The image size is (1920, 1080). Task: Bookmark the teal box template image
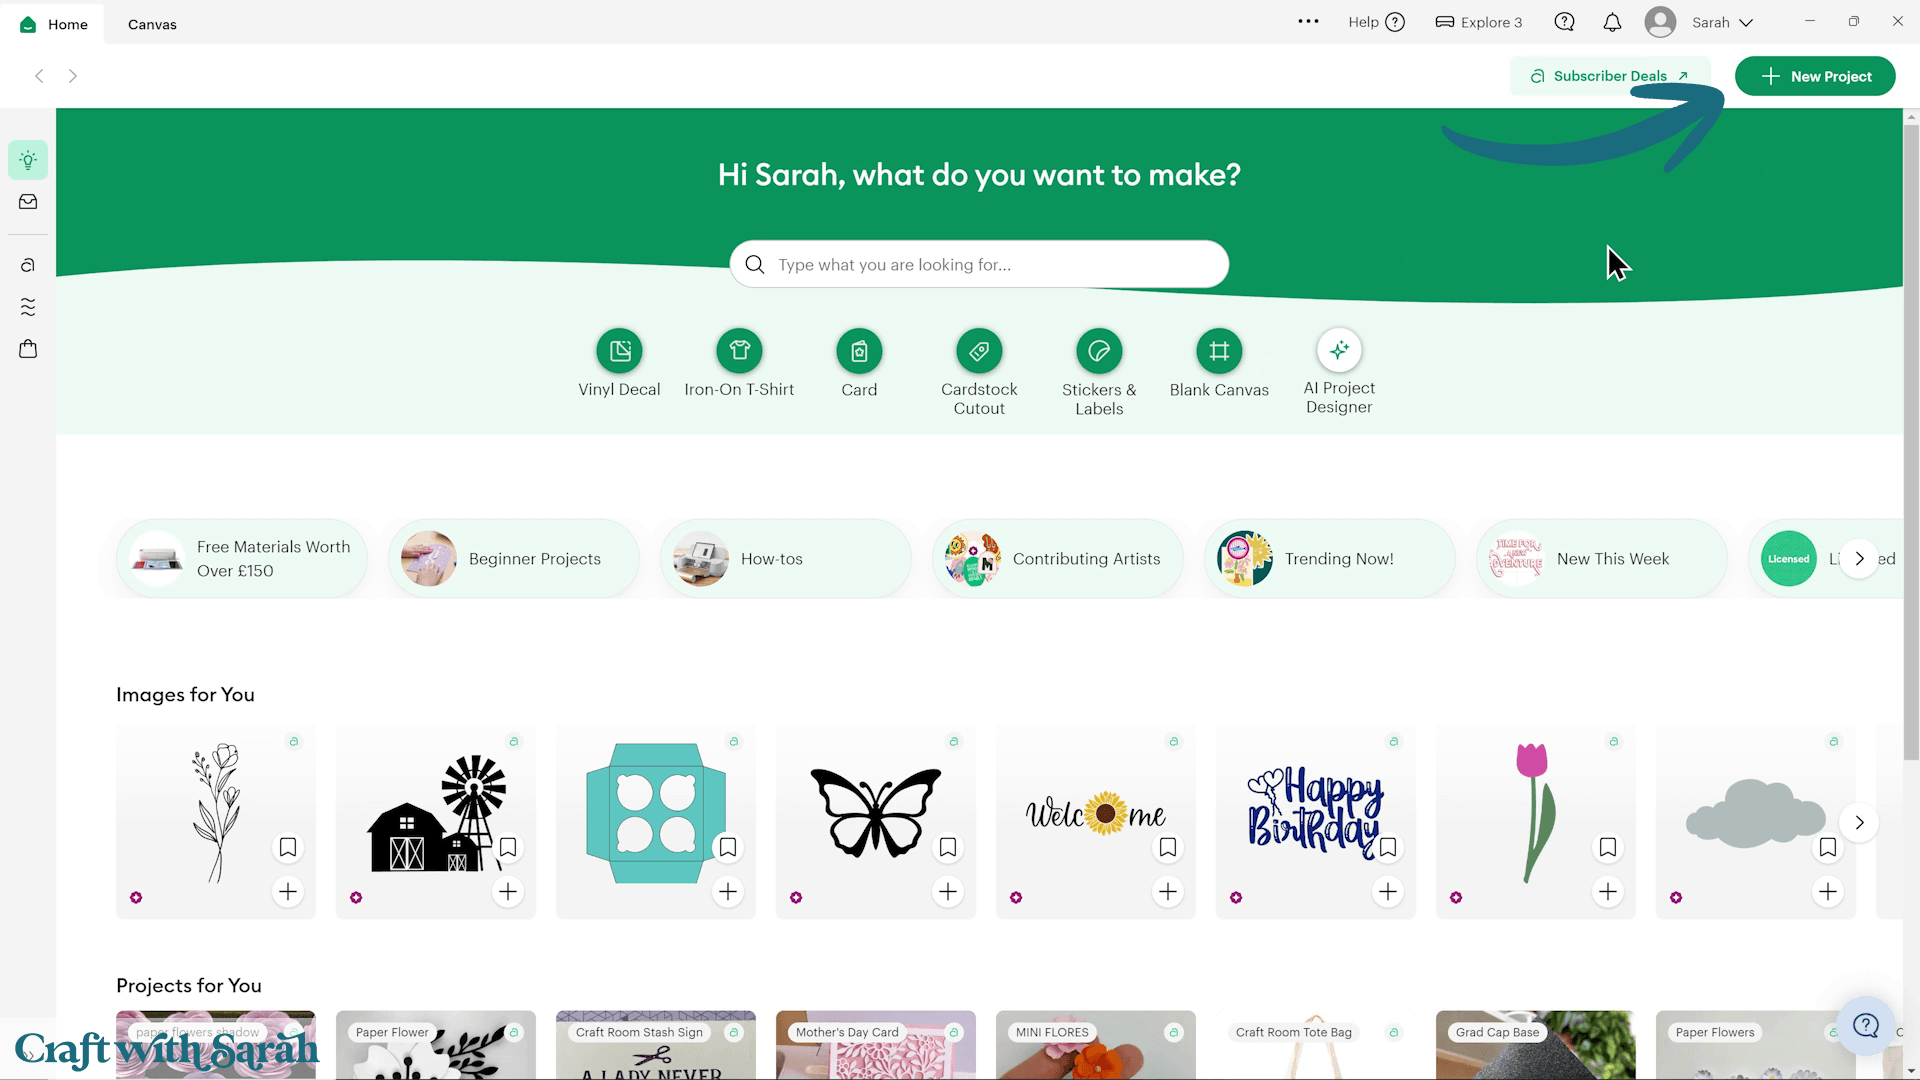(728, 848)
